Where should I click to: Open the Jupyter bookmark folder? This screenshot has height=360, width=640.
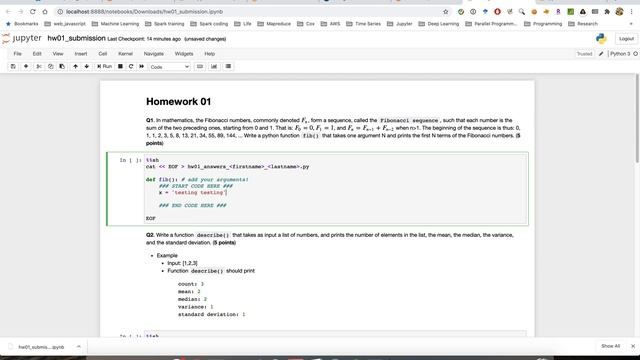(400, 24)
